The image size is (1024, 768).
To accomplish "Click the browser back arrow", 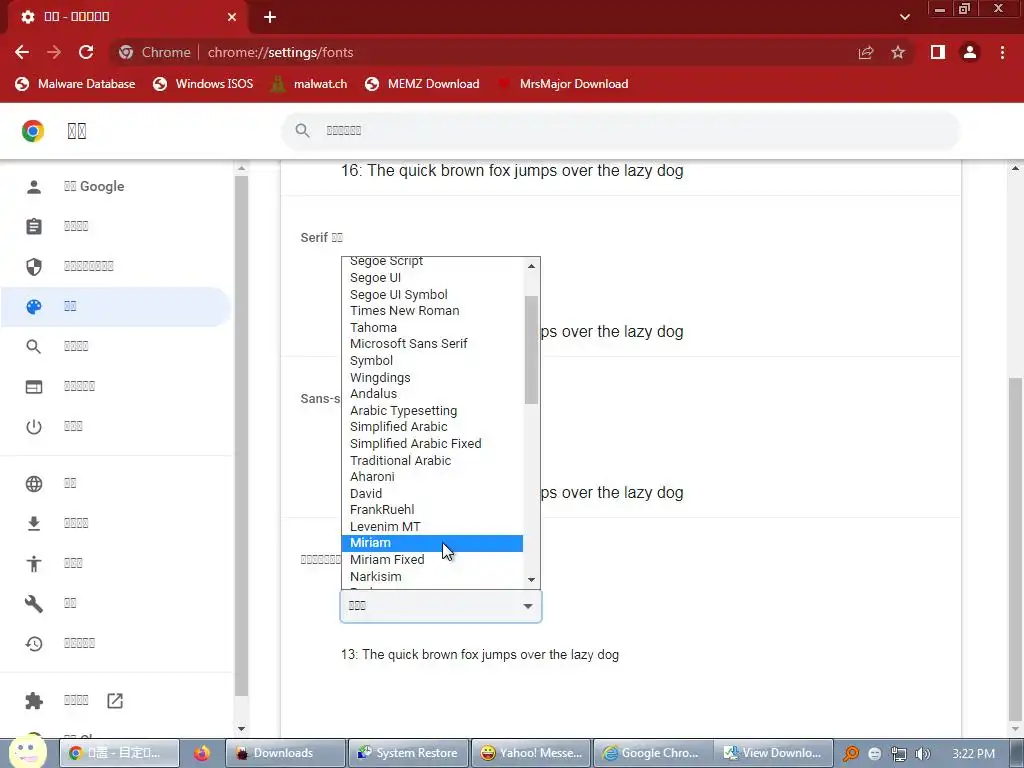I will [x=22, y=52].
